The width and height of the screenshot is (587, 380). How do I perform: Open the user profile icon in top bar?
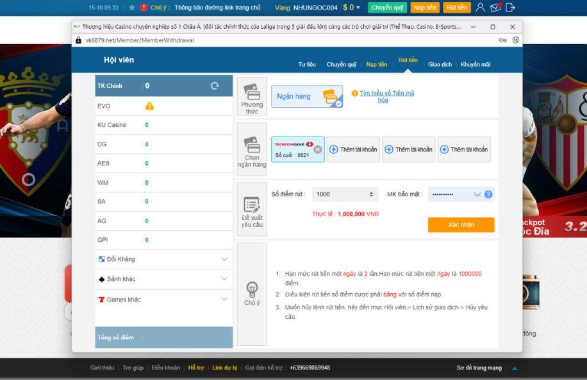coord(480,7)
